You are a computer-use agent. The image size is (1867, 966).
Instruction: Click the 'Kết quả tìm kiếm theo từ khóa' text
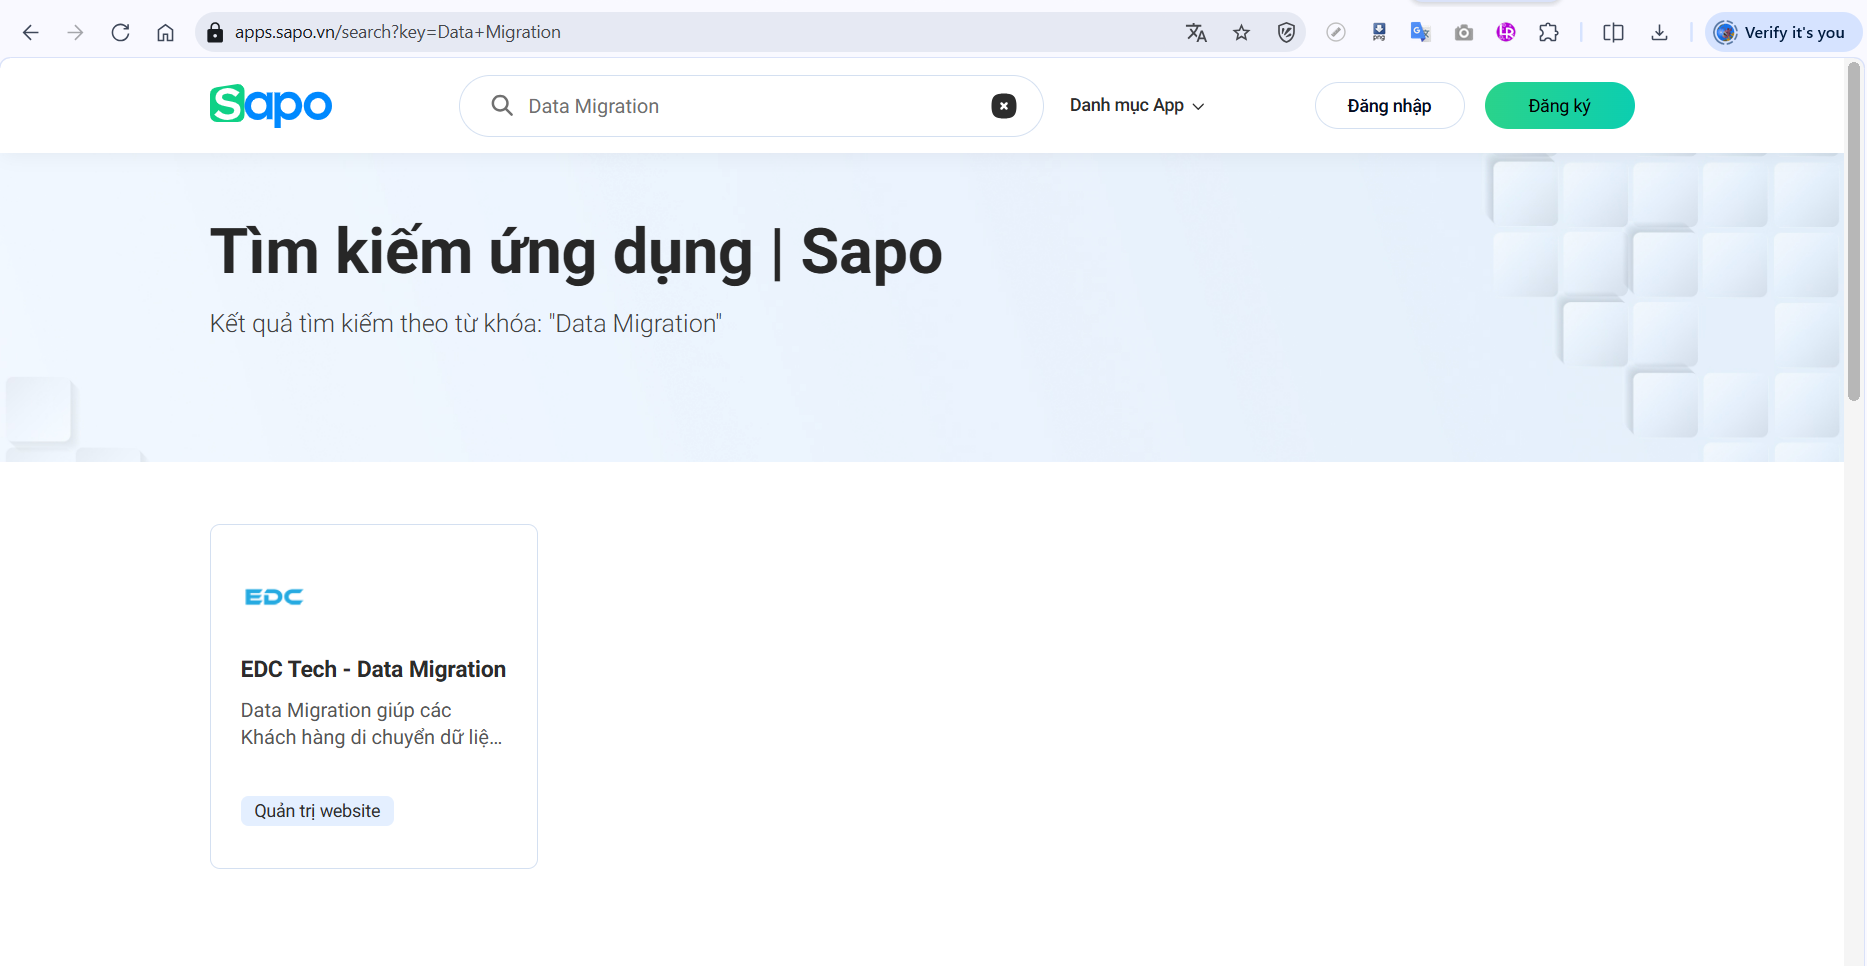[466, 324]
